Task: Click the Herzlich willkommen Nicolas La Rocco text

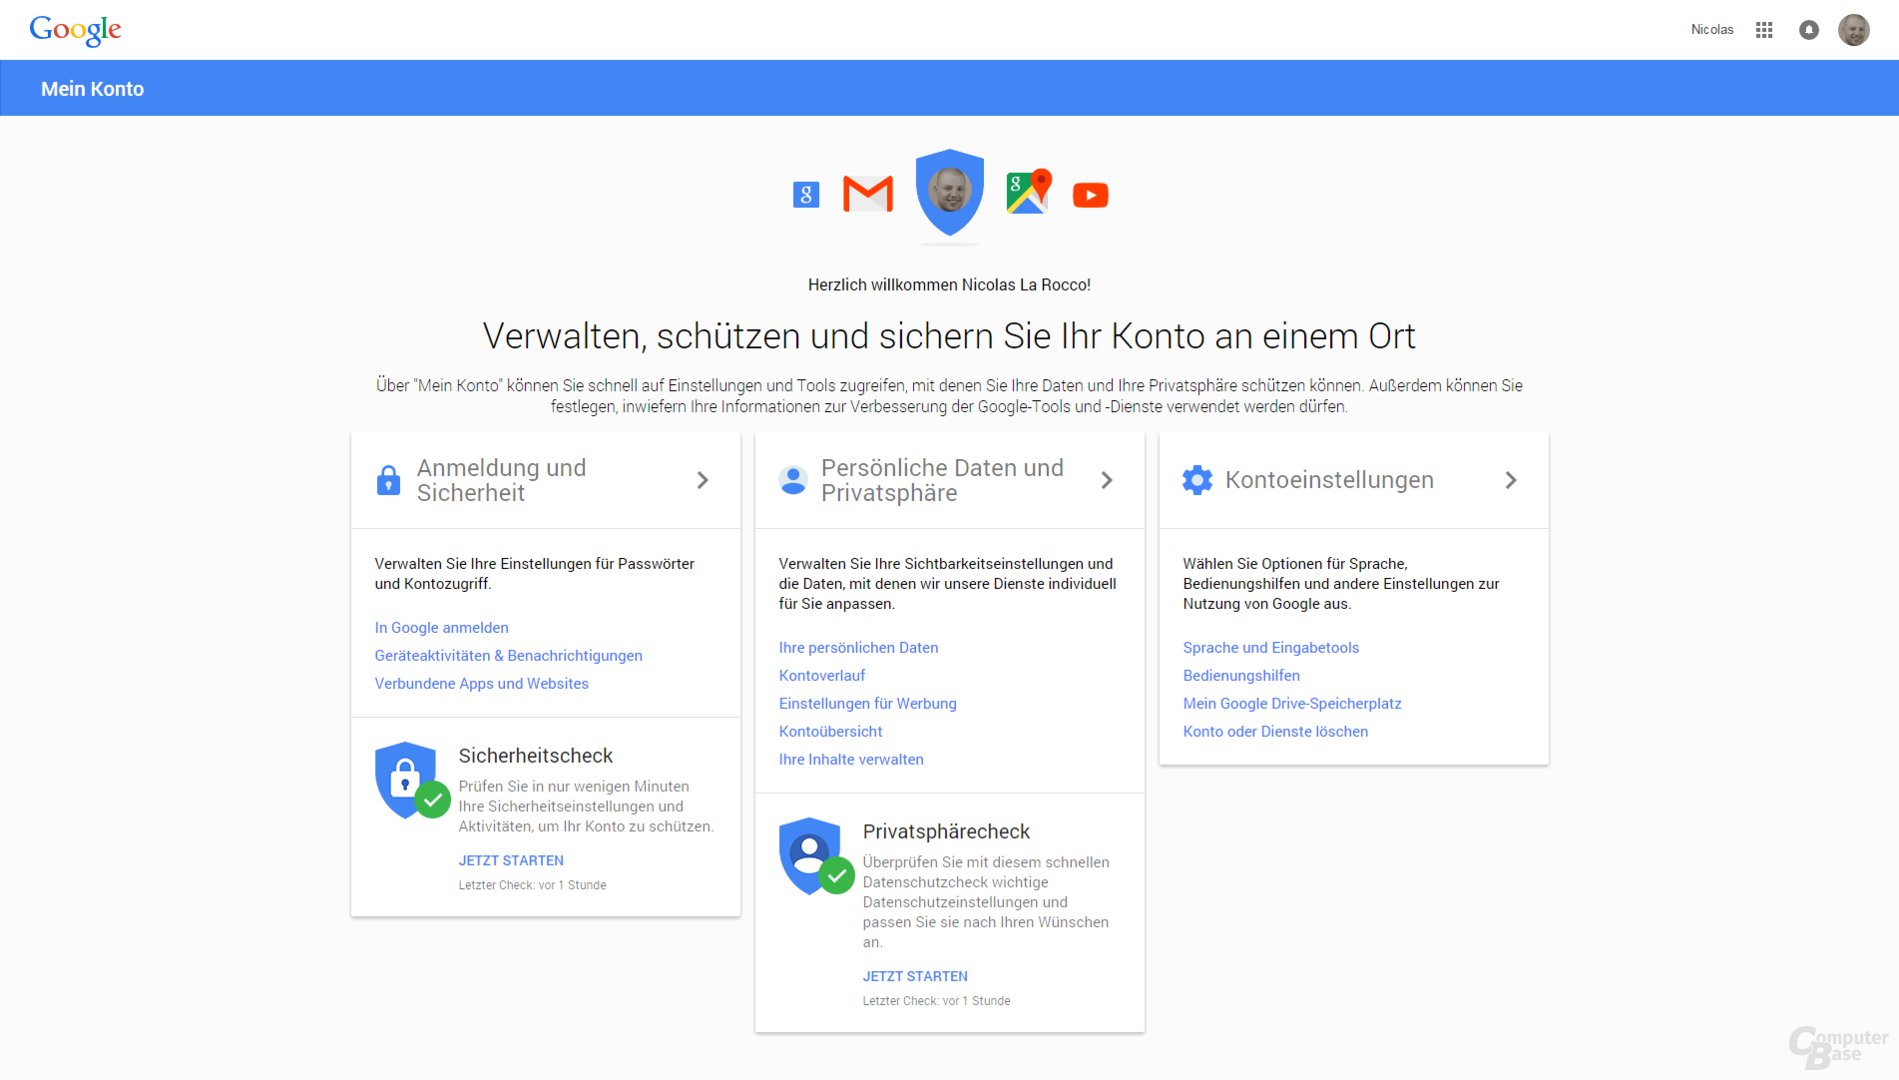Action: pyautogui.click(x=949, y=285)
